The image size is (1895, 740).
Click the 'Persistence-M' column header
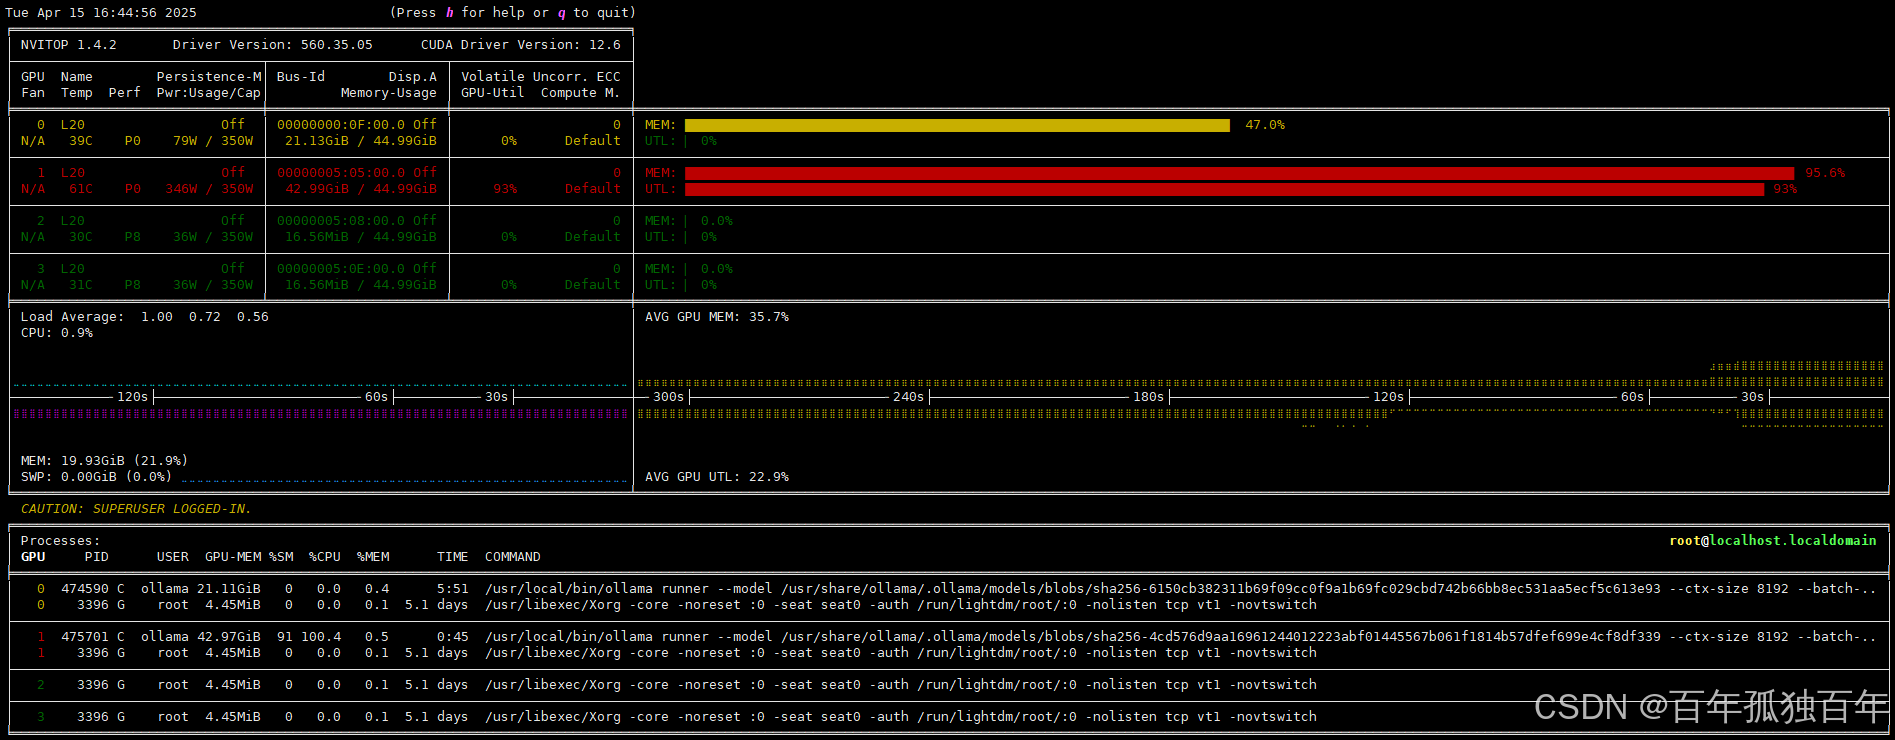pos(209,77)
